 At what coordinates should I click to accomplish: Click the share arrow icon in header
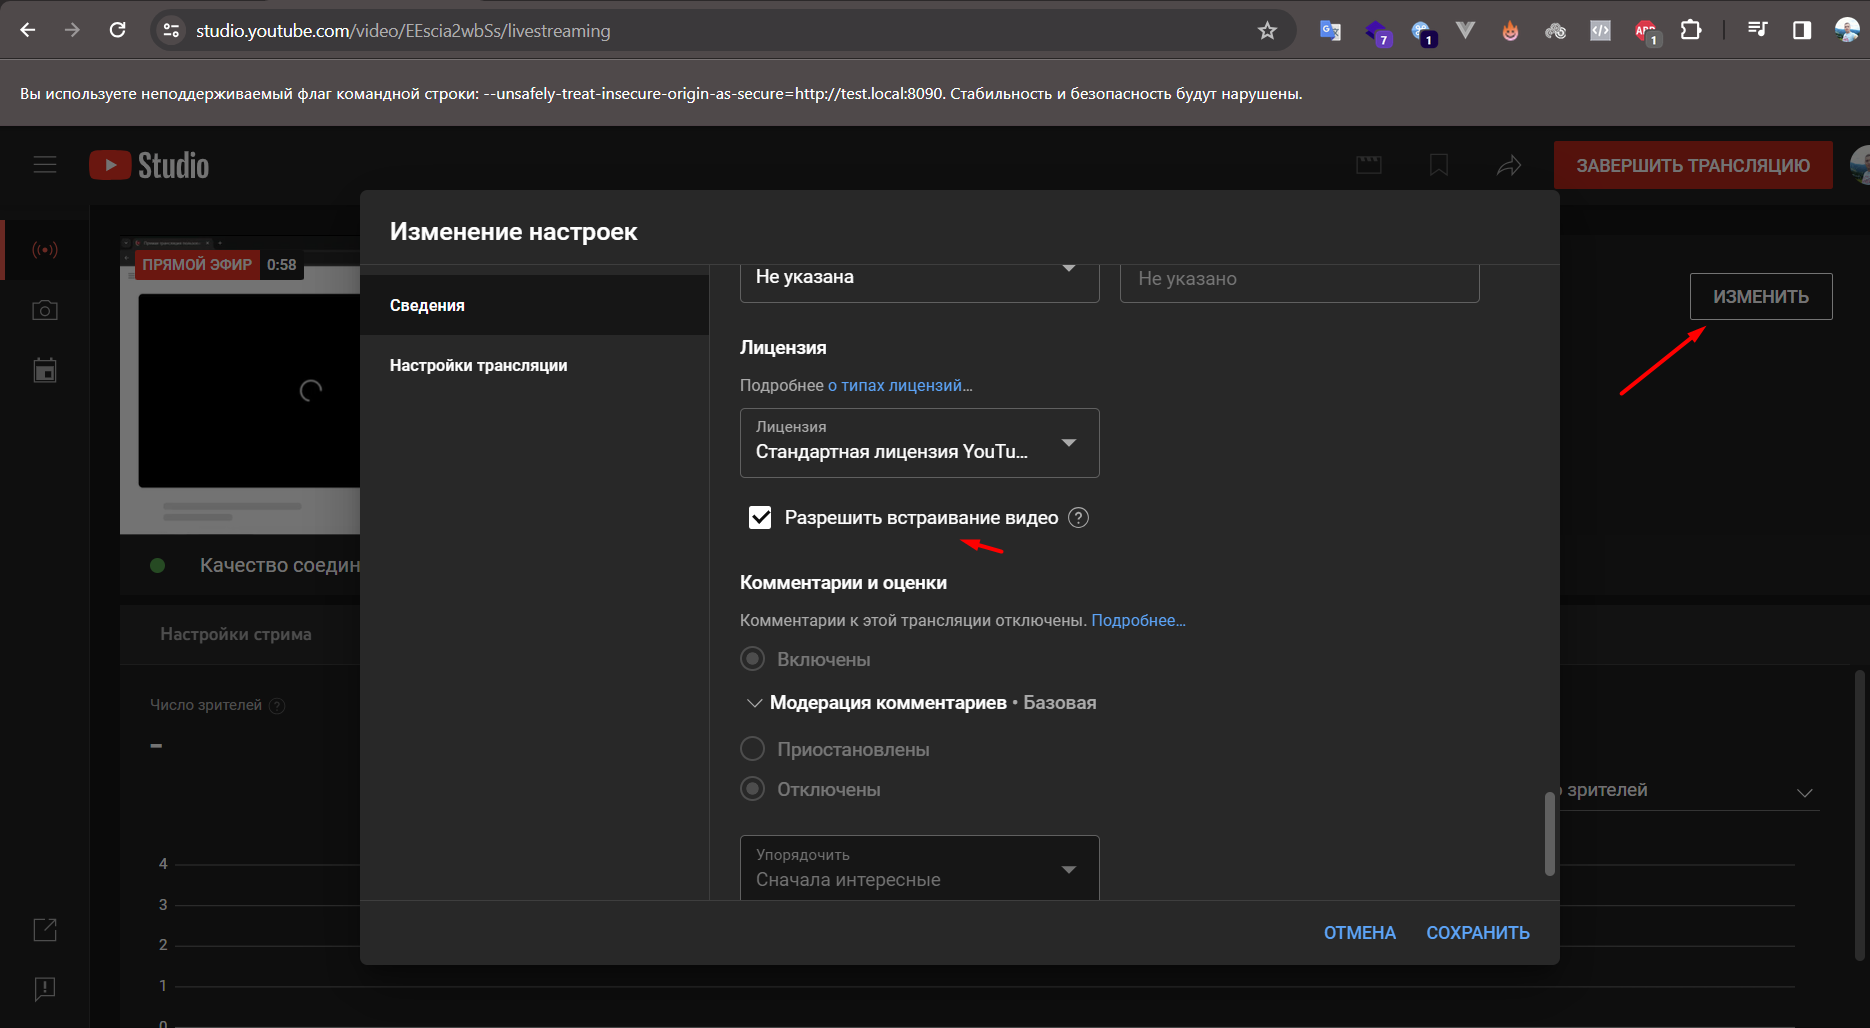[1508, 165]
